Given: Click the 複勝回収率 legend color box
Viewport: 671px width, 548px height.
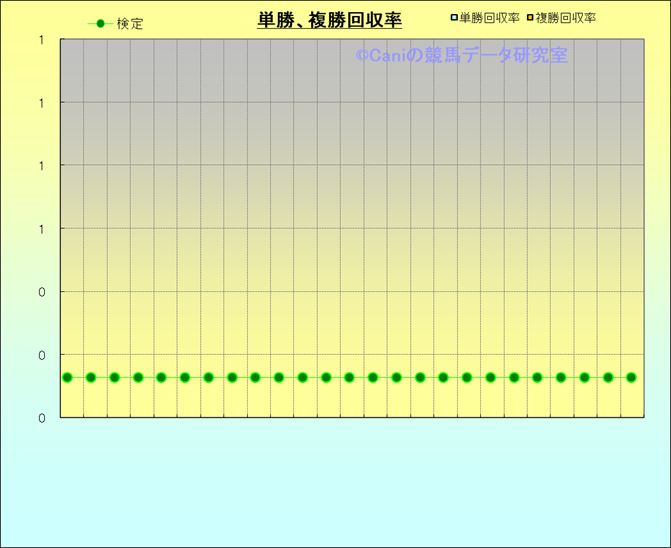Looking at the screenshot, I should (531, 18).
